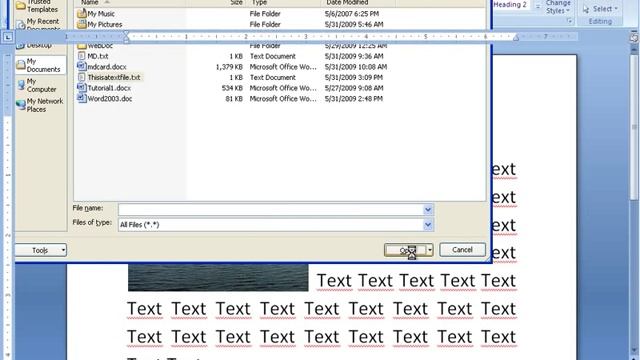Open the My Music folder icon
This screenshot has width=640, height=360.
pyautogui.click(x=82, y=13)
